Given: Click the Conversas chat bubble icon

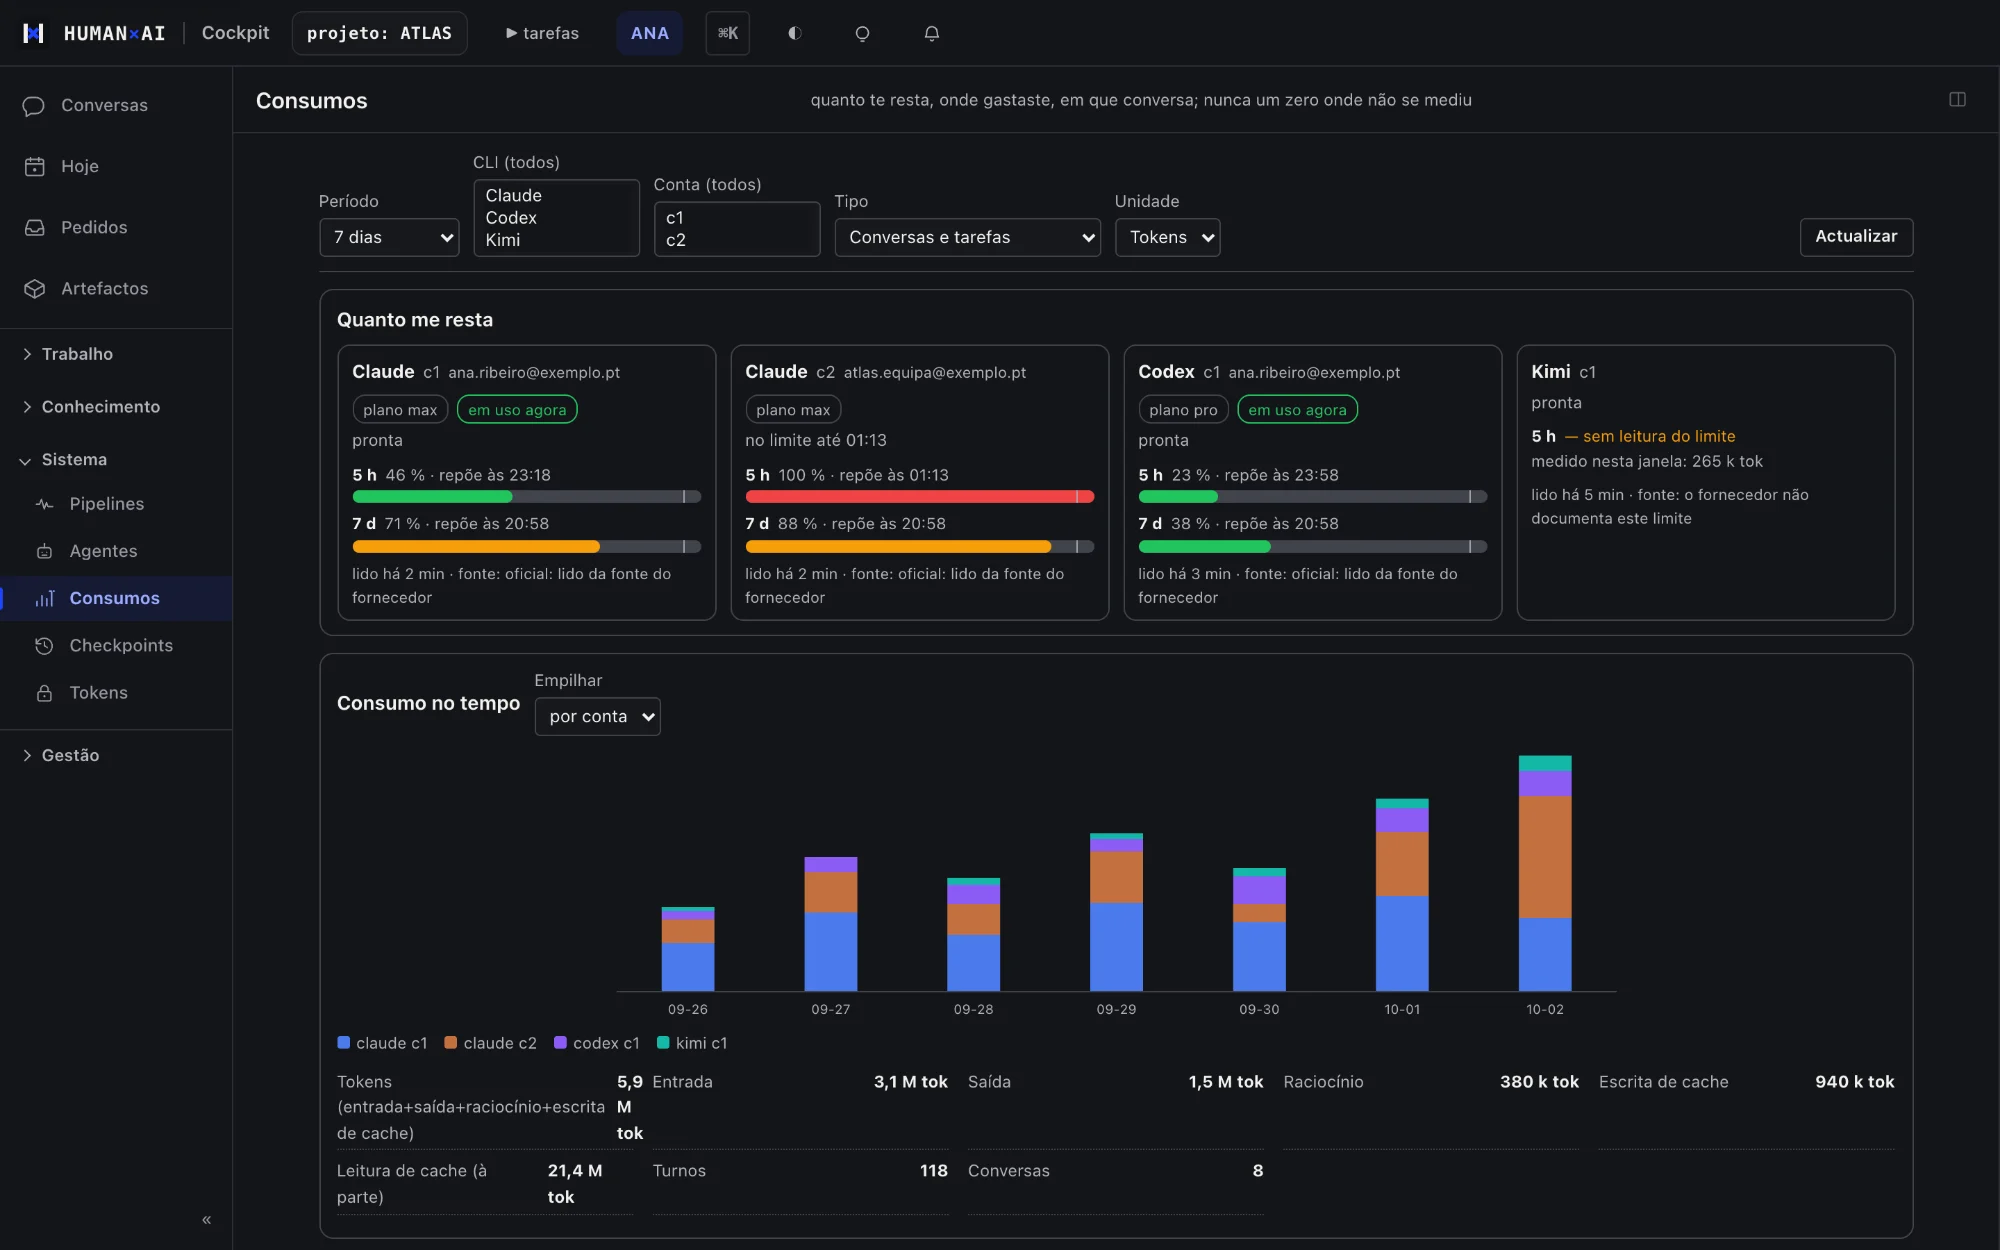Looking at the screenshot, I should pyautogui.click(x=34, y=105).
